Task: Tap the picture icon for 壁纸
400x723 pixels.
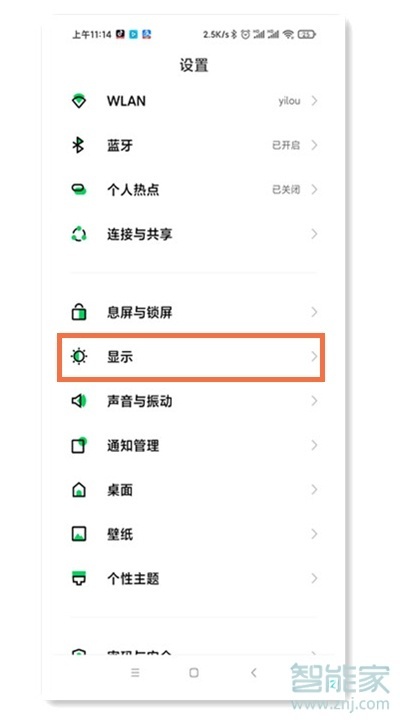Action: (79, 533)
